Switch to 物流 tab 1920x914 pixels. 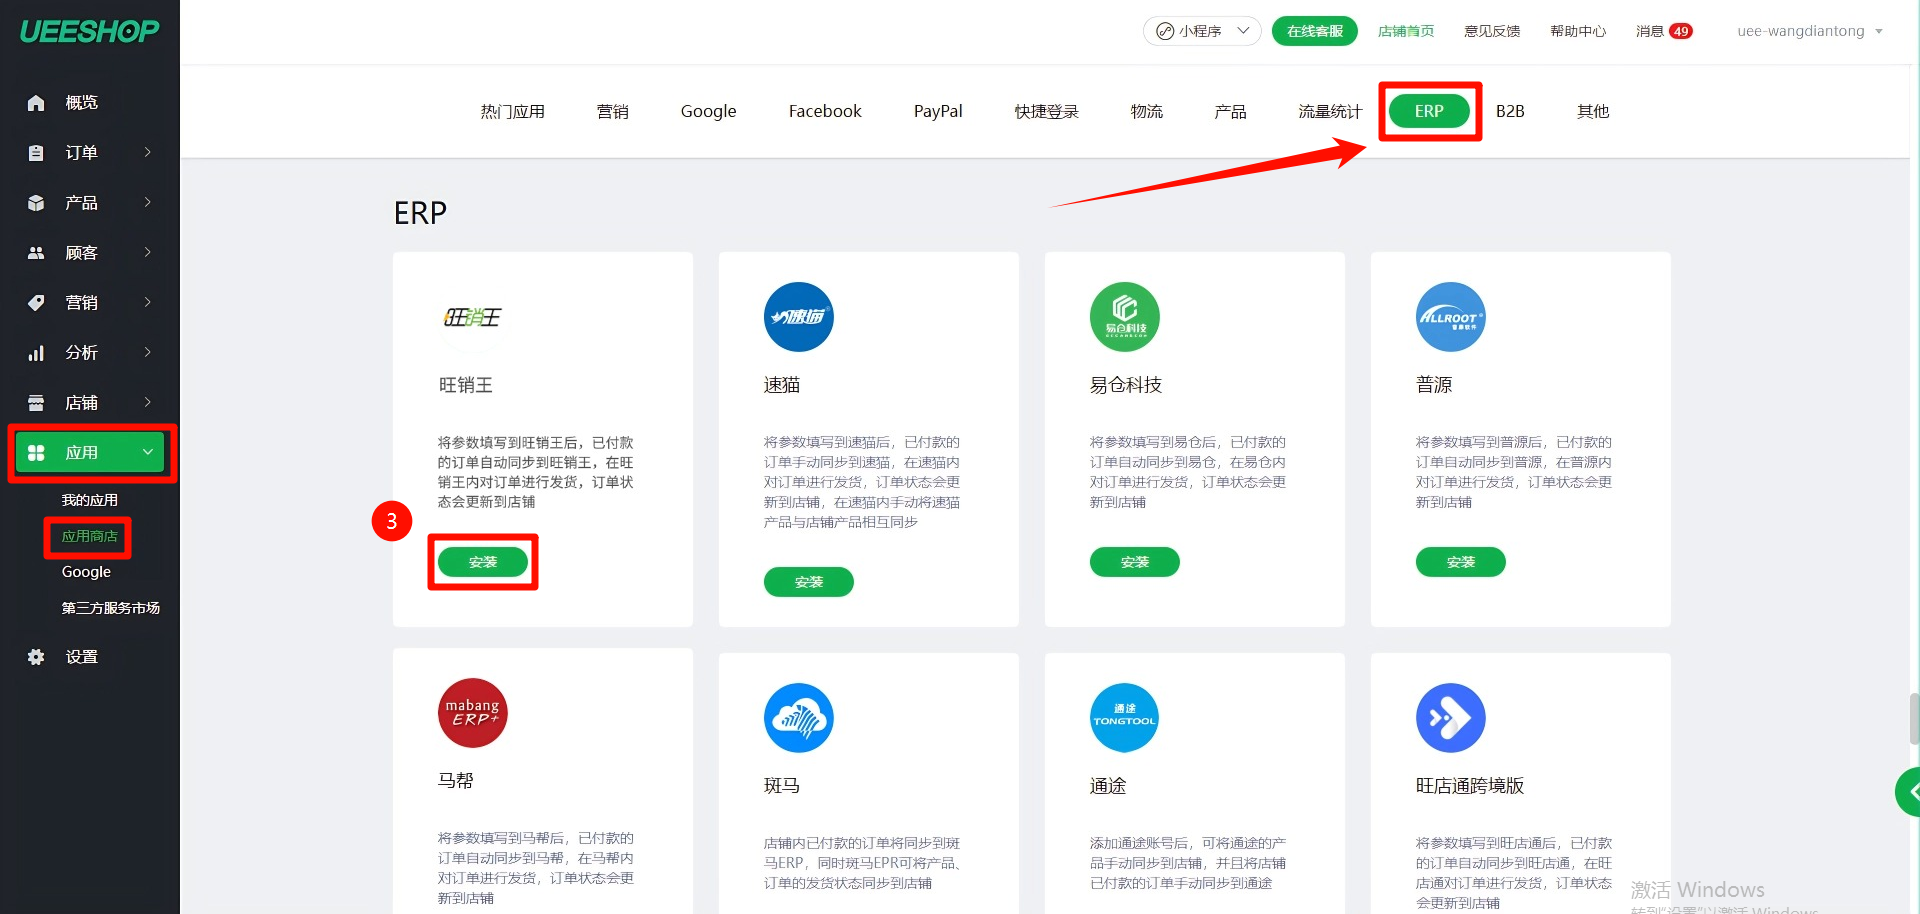pos(1147,111)
